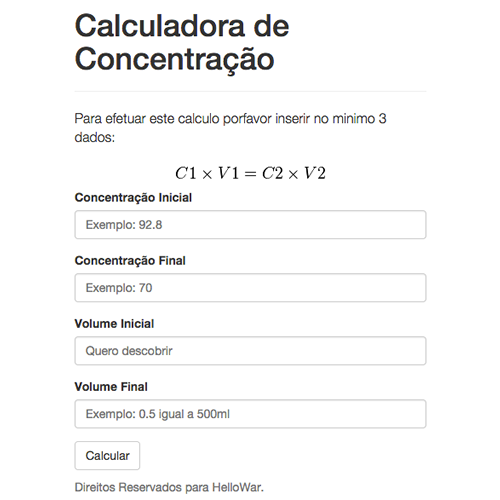Click the C2 term in the formula
The image size is (500, 500).
tap(272, 173)
